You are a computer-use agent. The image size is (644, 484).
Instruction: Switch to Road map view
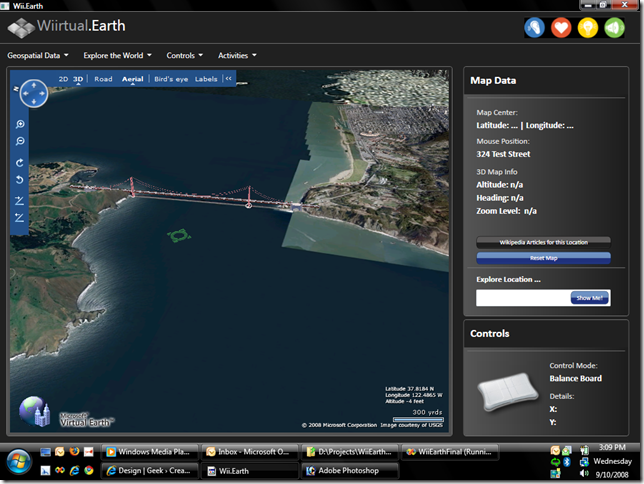tap(103, 78)
